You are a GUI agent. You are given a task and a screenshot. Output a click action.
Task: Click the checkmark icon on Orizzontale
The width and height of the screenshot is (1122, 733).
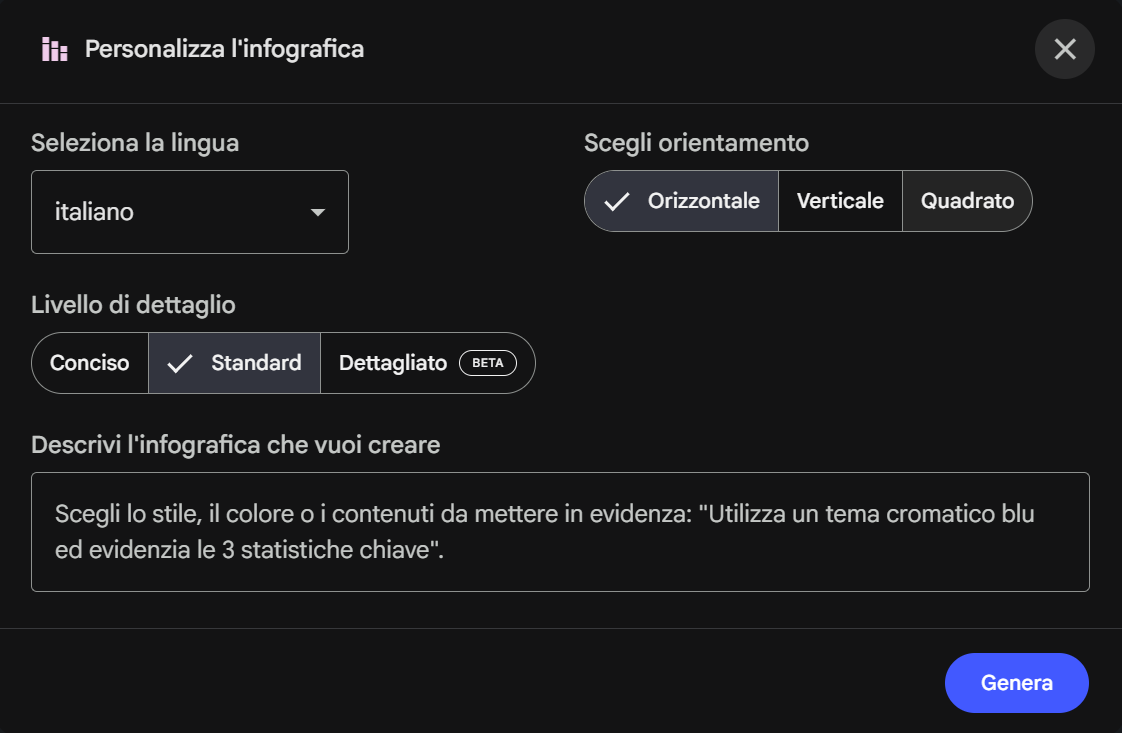click(x=617, y=201)
